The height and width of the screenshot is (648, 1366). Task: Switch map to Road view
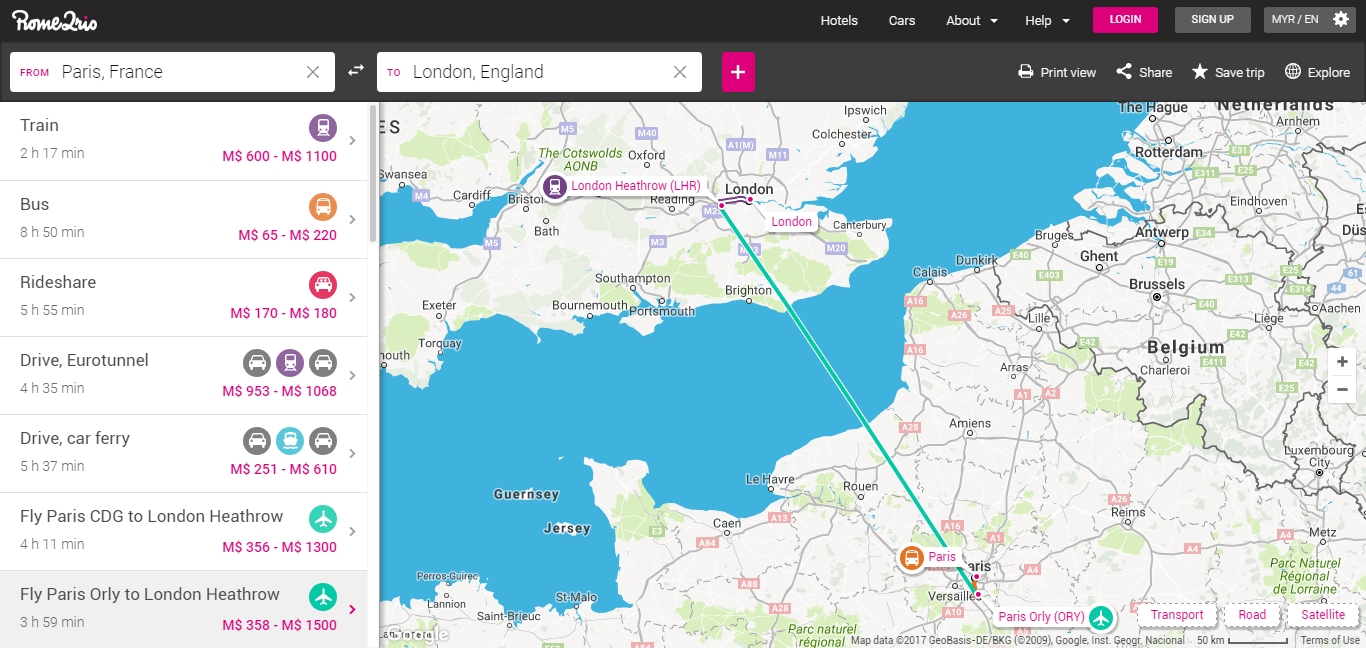click(x=1252, y=615)
